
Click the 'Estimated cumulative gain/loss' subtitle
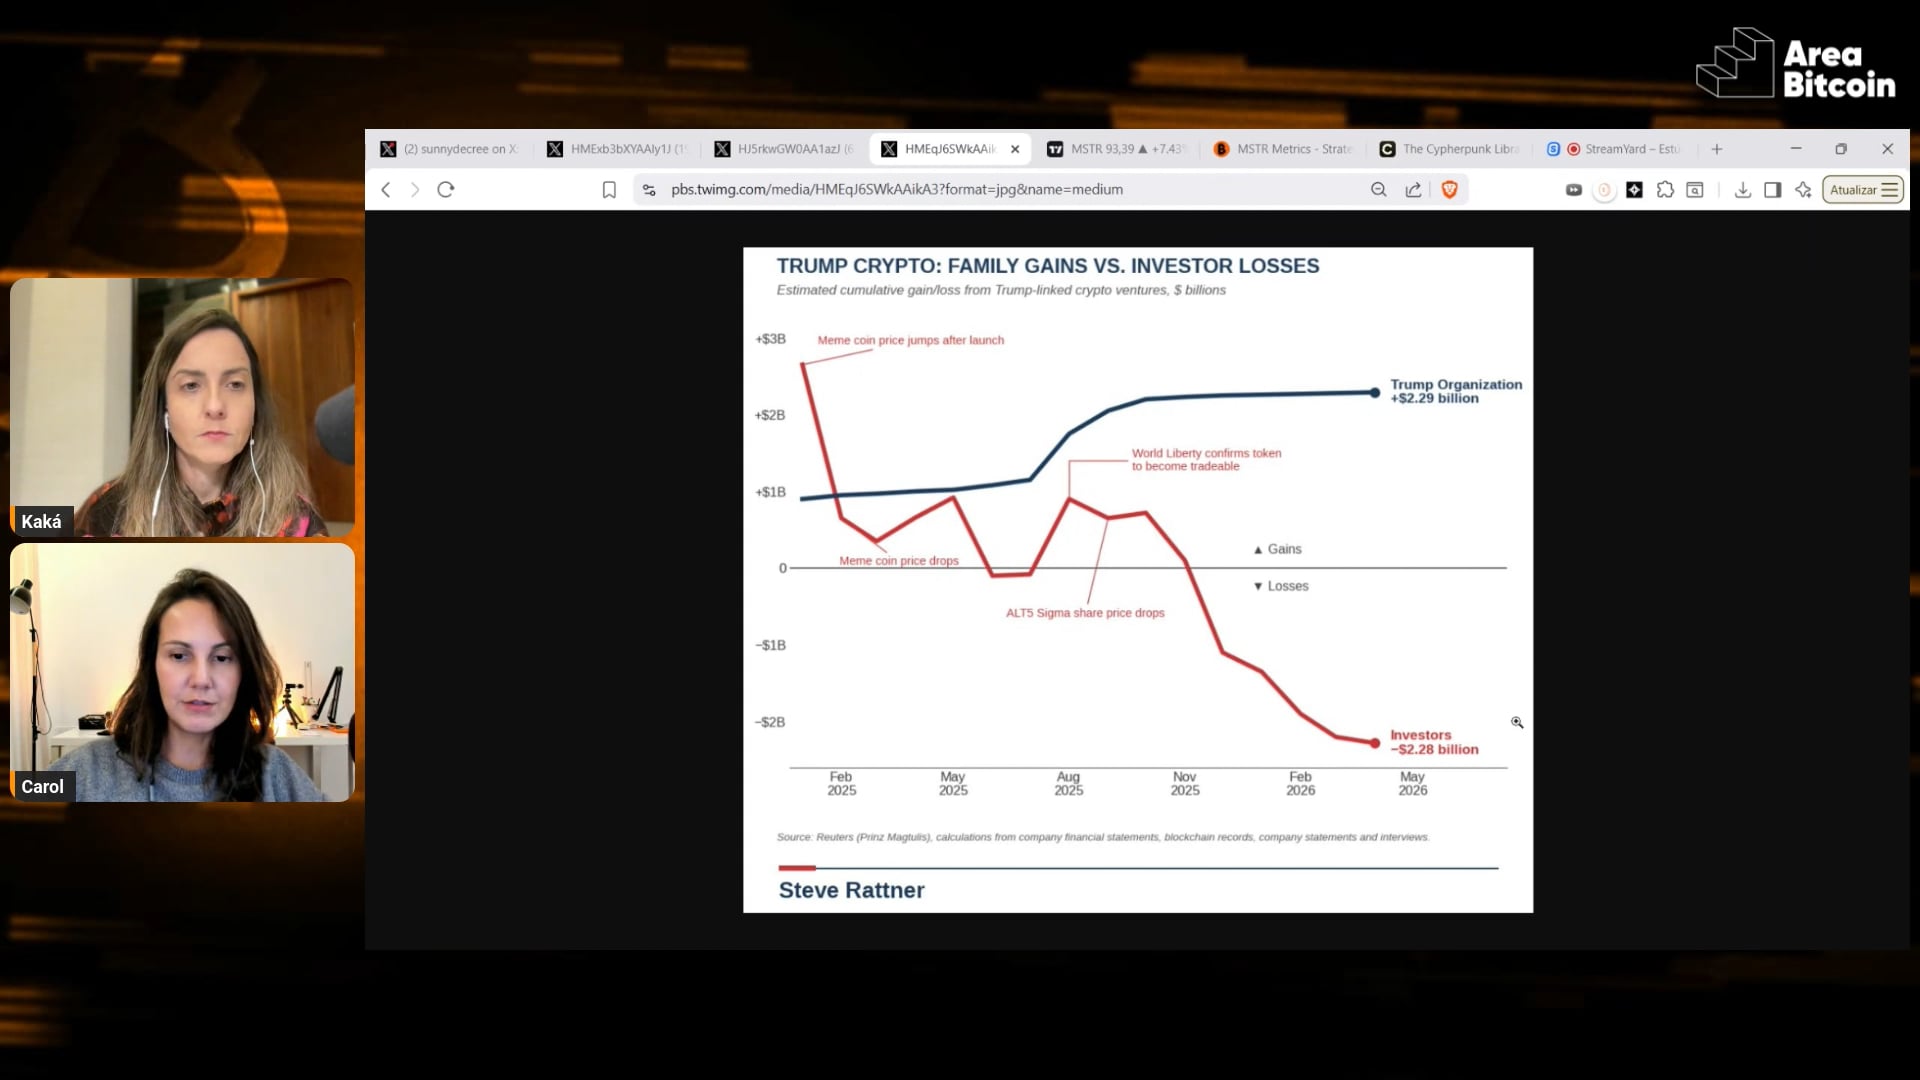1001,290
